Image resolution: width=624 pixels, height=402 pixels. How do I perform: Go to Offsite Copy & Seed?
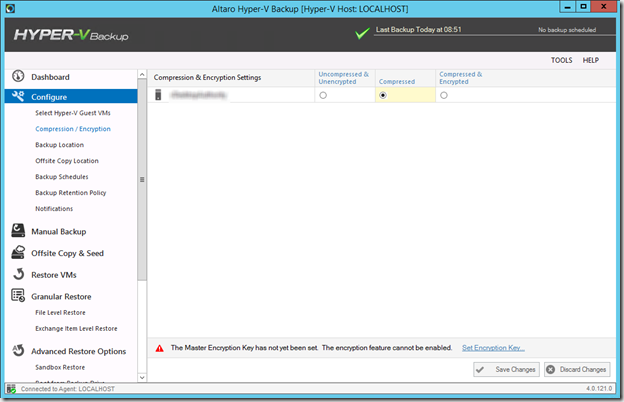[67, 254]
